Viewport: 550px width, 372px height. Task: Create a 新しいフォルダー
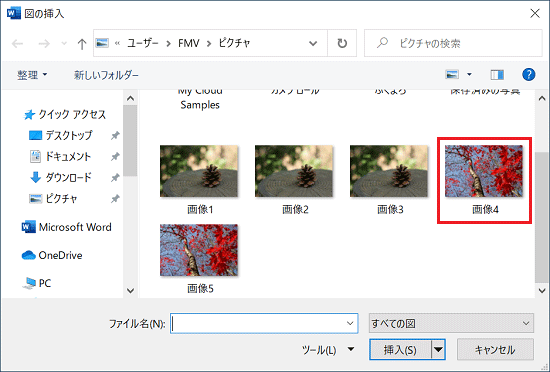pos(106,75)
